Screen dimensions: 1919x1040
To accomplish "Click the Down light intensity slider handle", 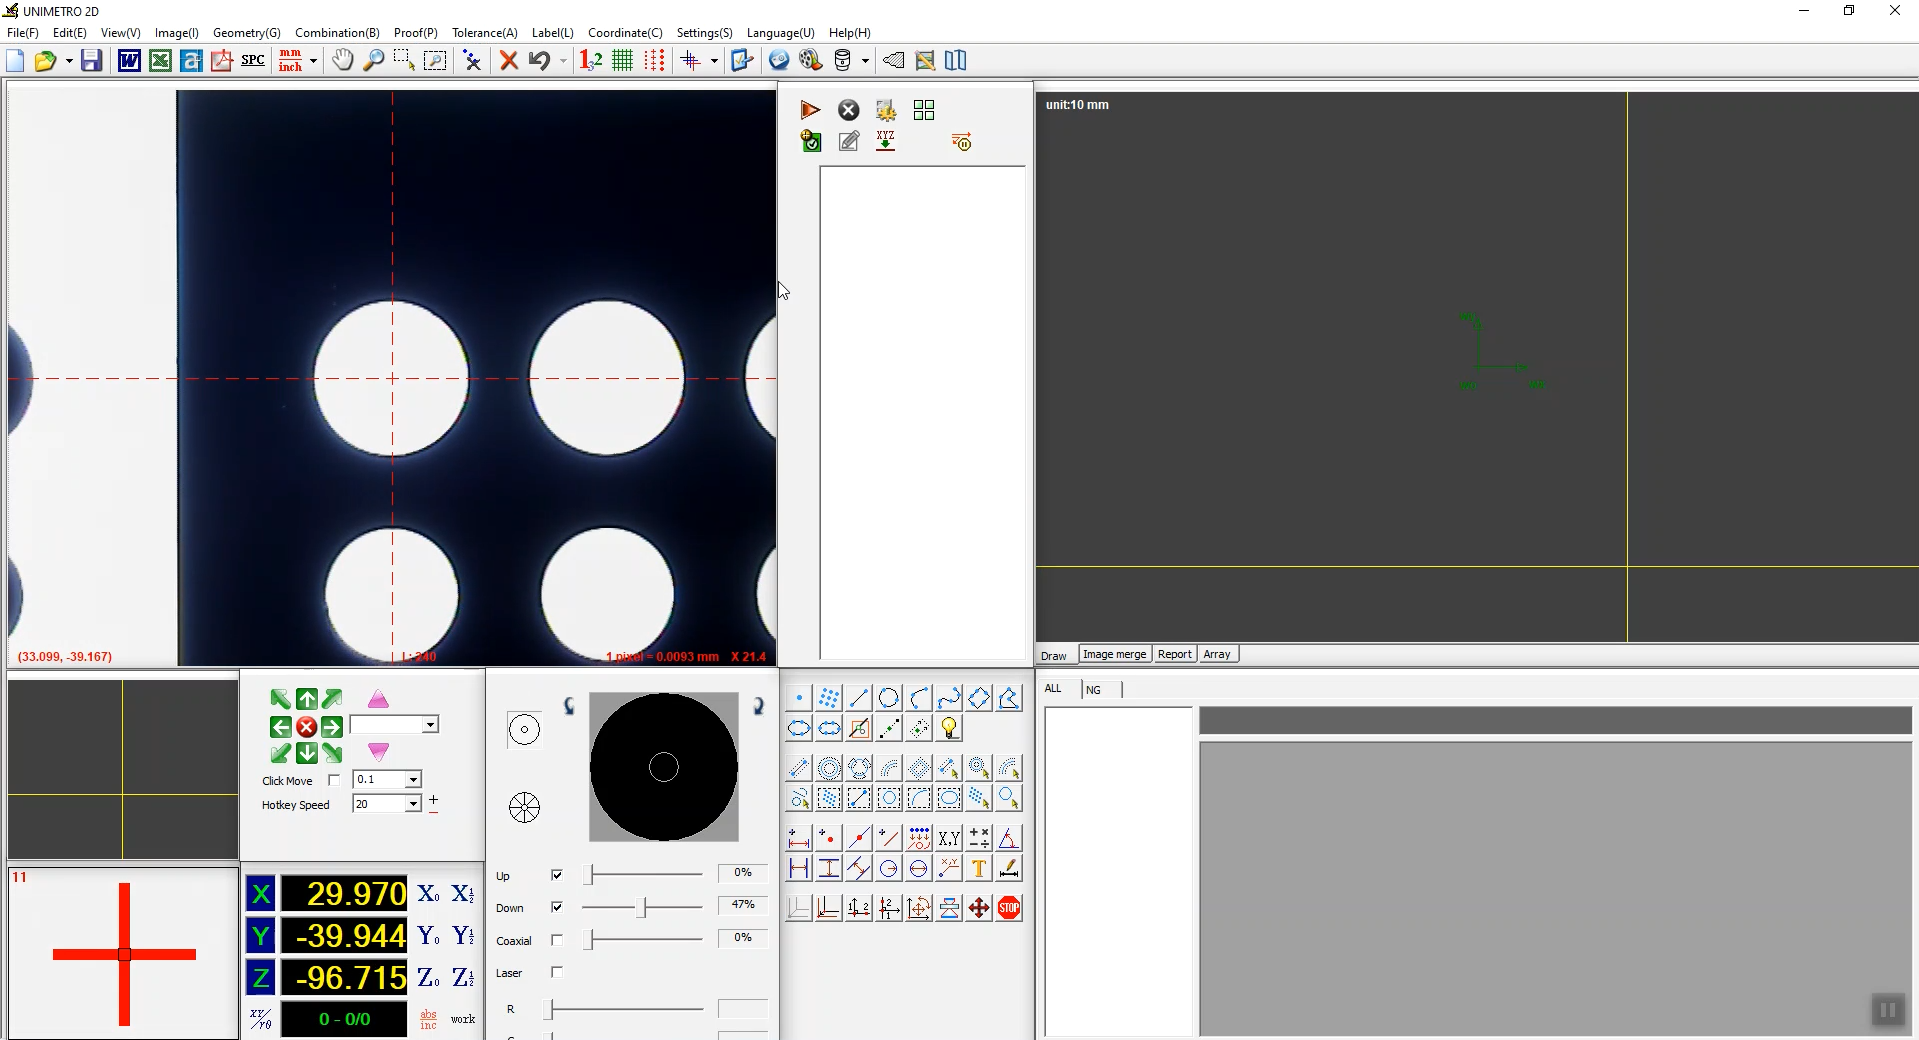I will coord(643,907).
